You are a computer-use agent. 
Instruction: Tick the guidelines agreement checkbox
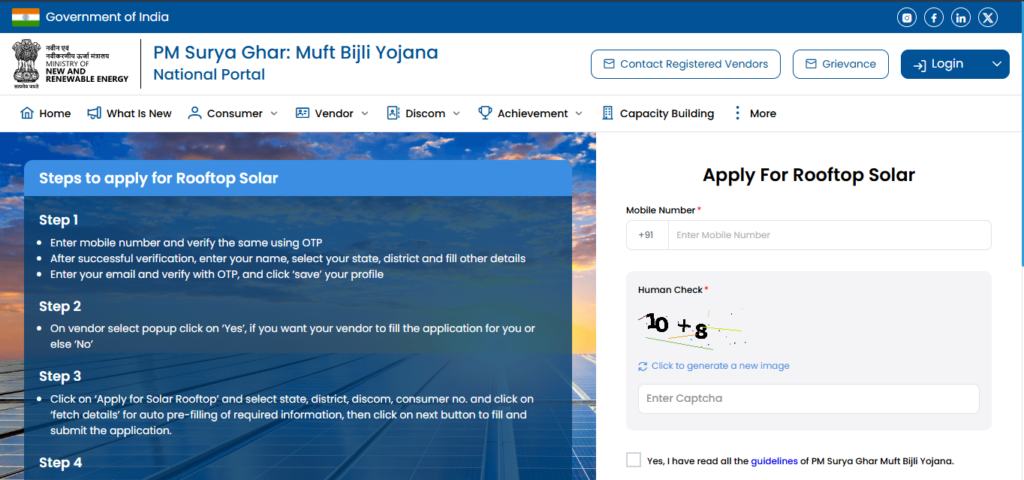634,460
